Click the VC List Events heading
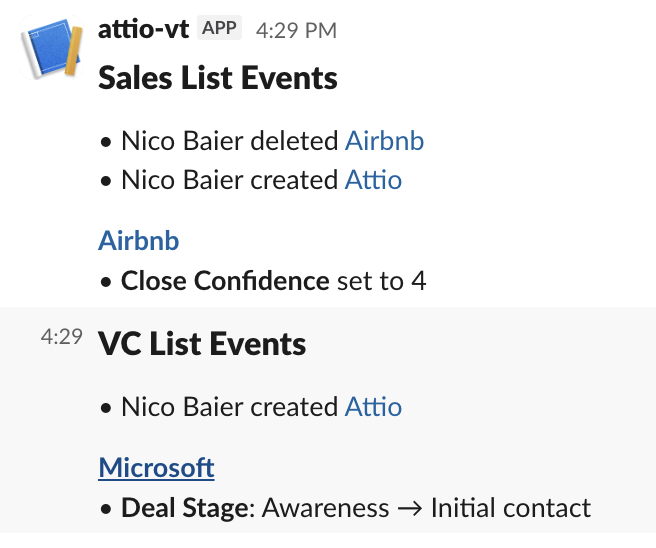The height and width of the screenshot is (548, 656). click(202, 344)
